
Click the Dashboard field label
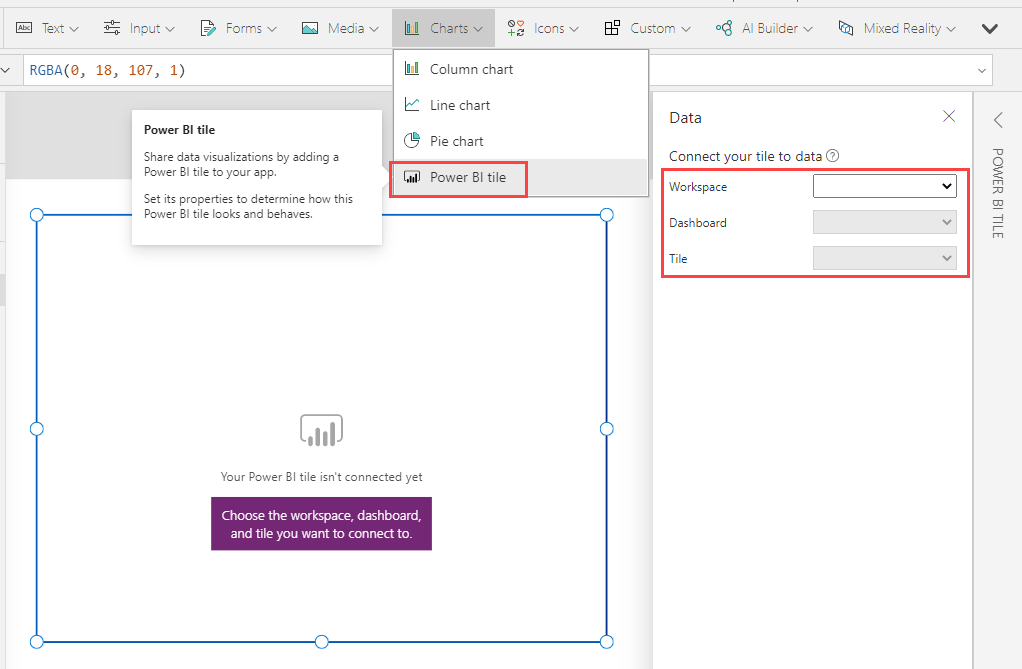point(697,222)
